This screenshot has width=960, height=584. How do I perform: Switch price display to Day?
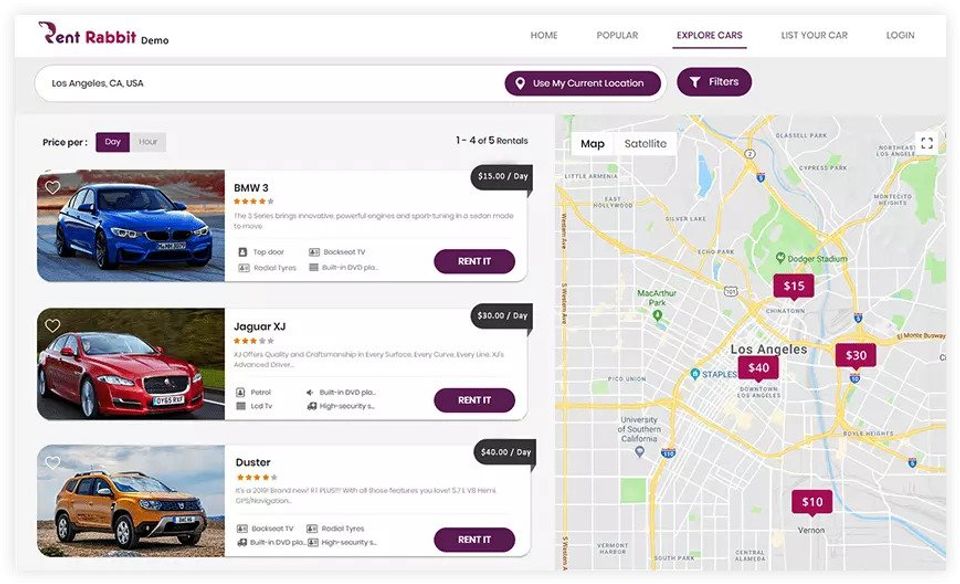pos(113,142)
